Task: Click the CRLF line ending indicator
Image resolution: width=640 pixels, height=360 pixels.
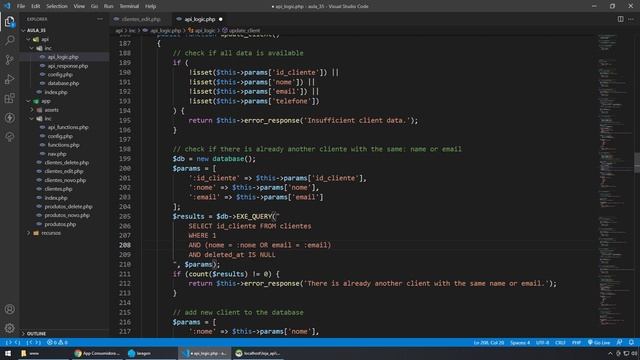Action: point(560,342)
